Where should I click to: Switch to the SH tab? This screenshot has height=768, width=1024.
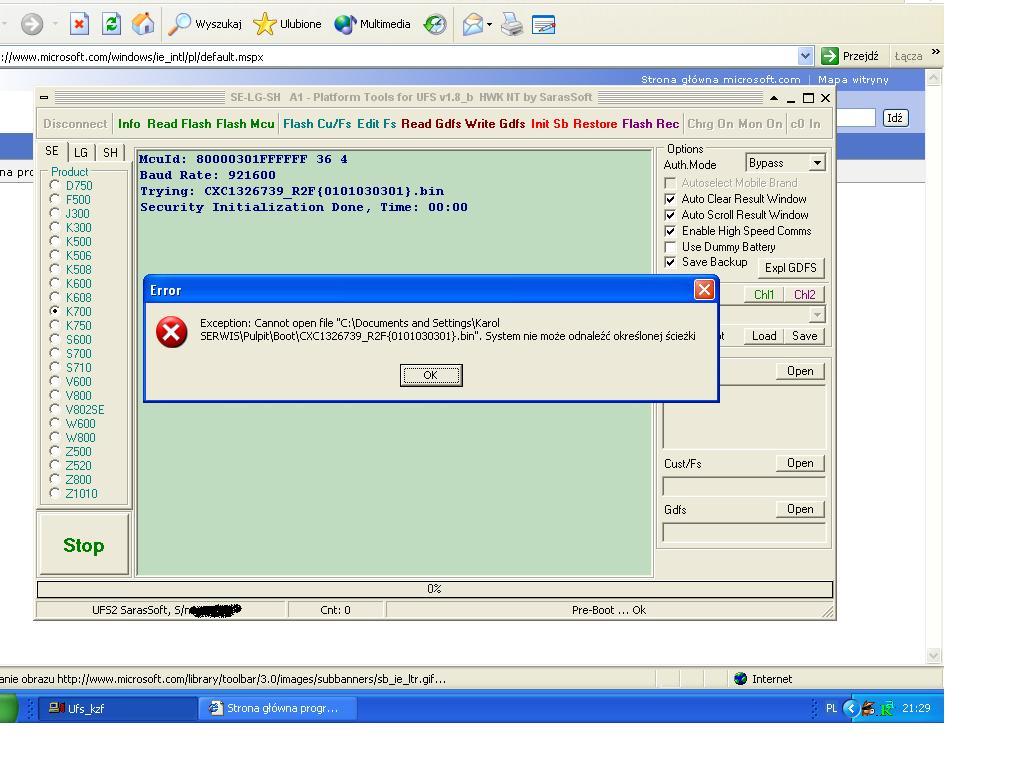point(110,153)
